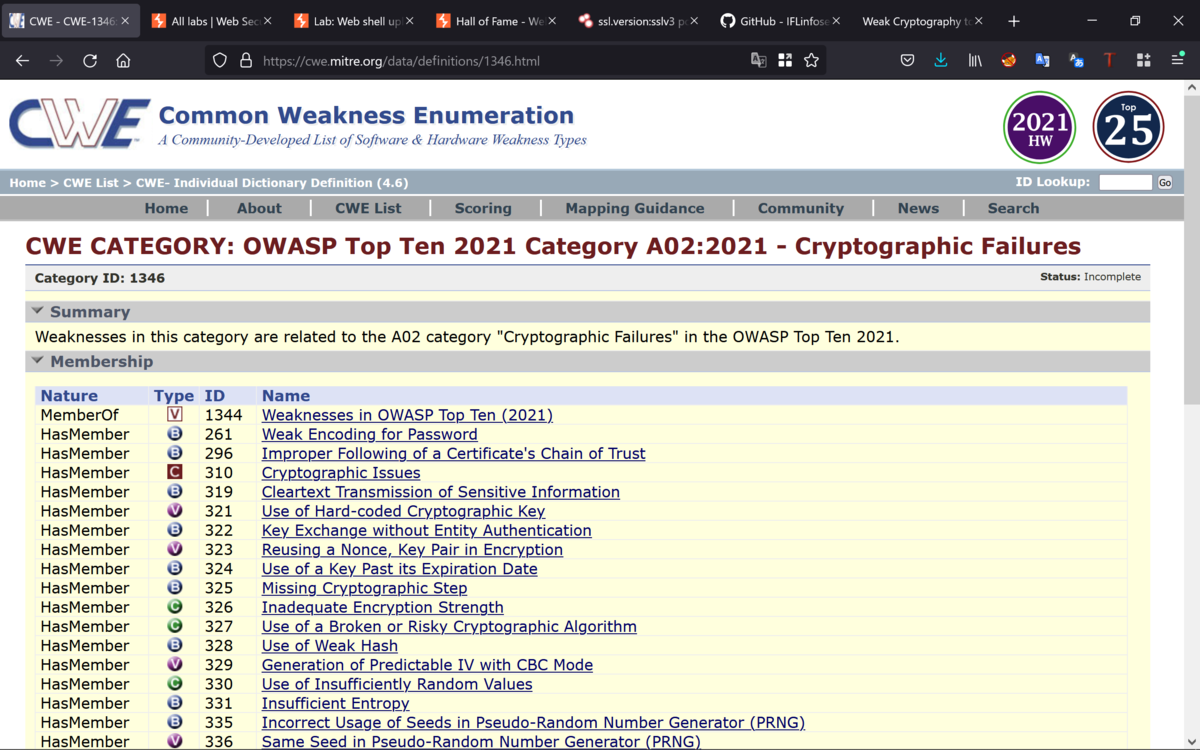This screenshot has height=750, width=1200.
Task: Open the blue Google Translate extension
Action: [x=1042, y=61]
